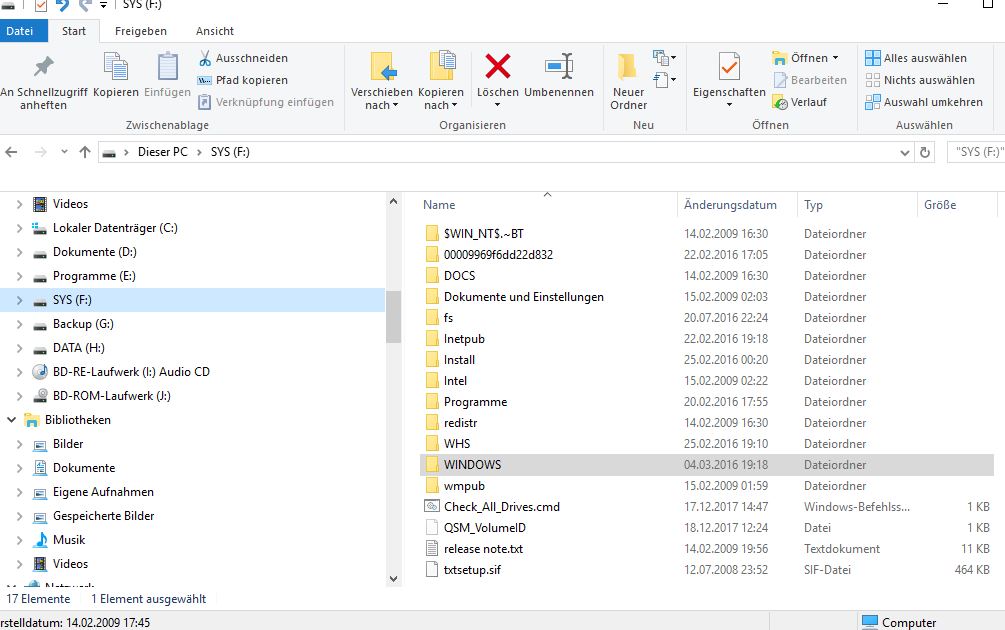This screenshot has height=630, width=1005.
Task: Click the Neuer Ordner icon
Action: [x=628, y=67]
